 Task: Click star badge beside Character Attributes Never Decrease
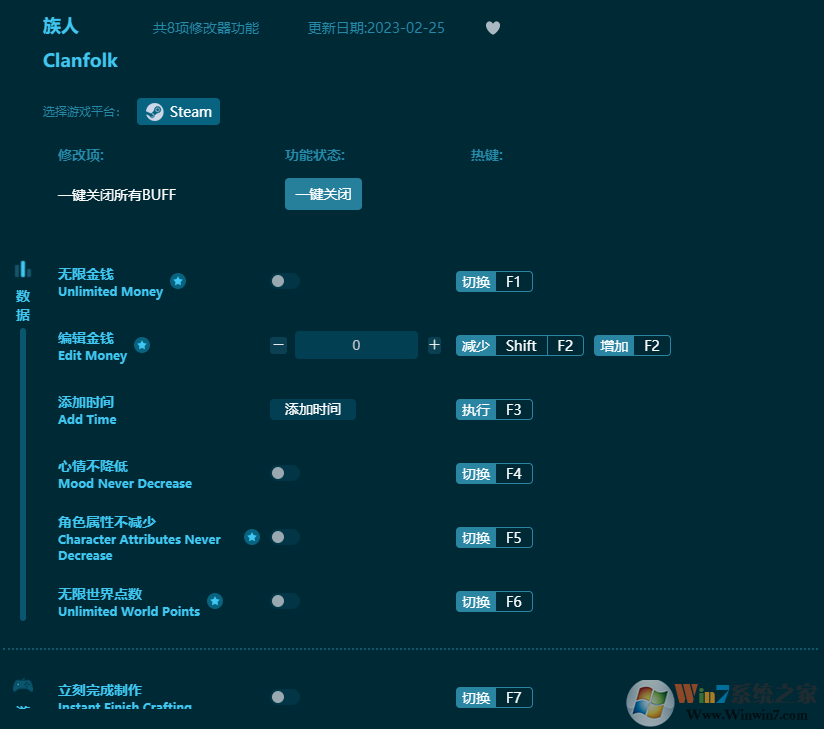pos(252,537)
